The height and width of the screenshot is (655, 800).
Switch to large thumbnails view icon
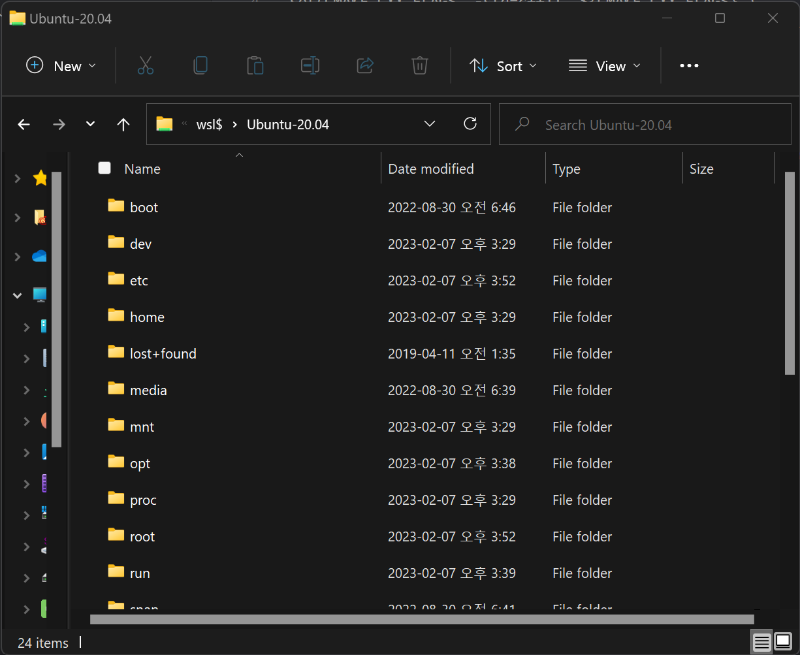(783, 641)
